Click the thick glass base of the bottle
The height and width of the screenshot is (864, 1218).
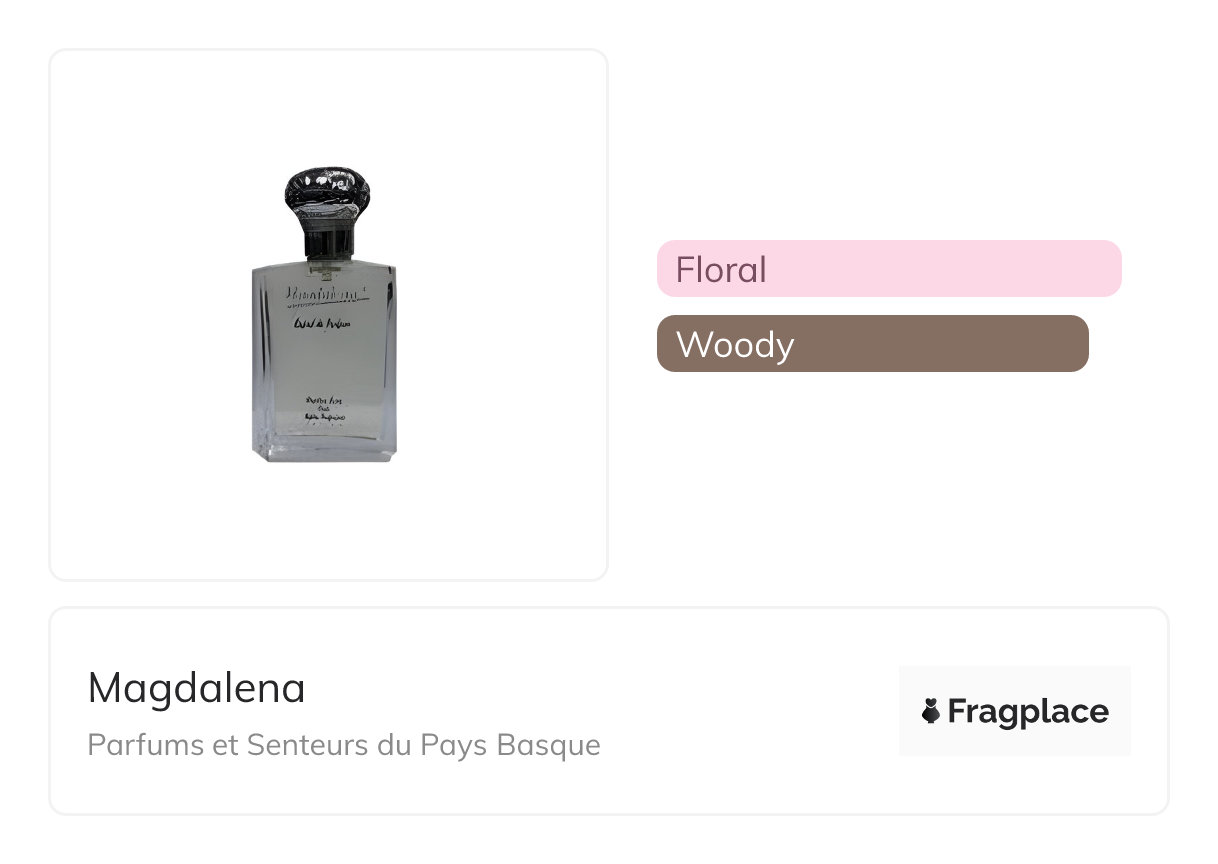pyautogui.click(x=324, y=450)
